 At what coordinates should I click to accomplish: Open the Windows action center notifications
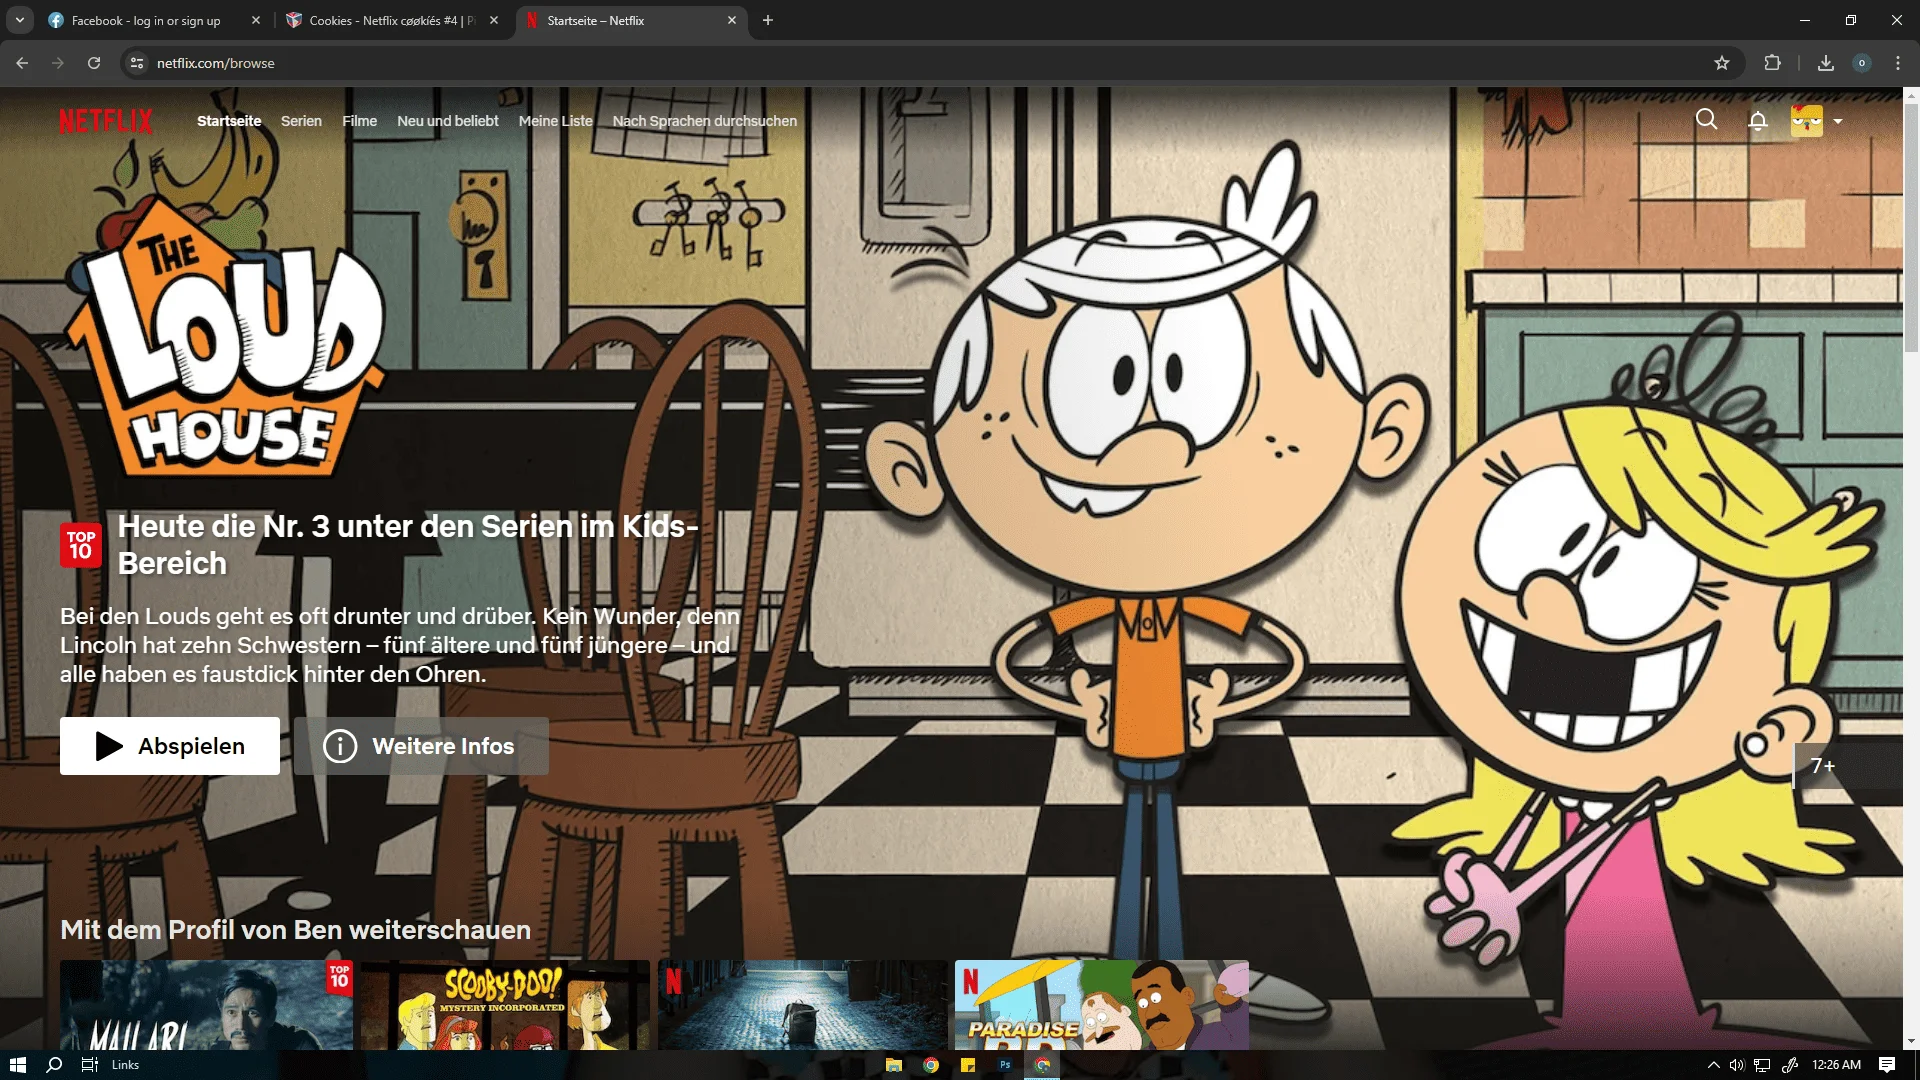[x=1887, y=1065]
